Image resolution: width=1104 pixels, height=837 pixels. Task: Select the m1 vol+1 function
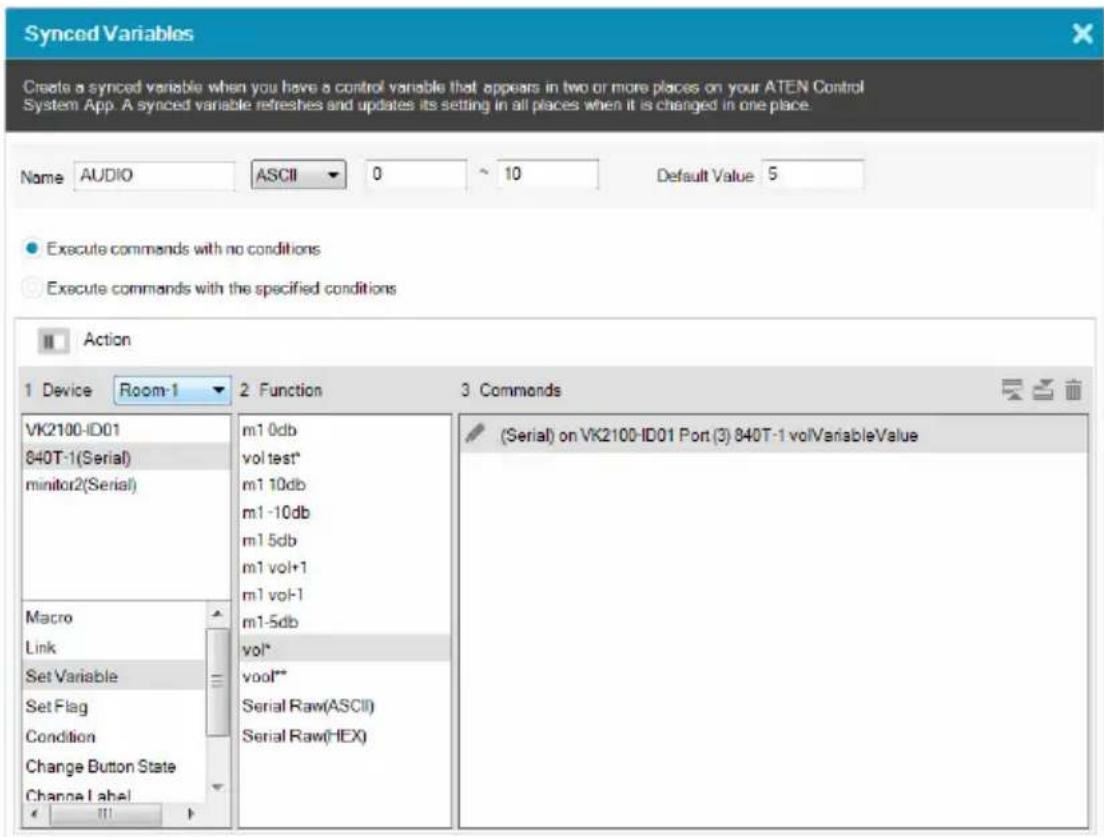coord(344,567)
